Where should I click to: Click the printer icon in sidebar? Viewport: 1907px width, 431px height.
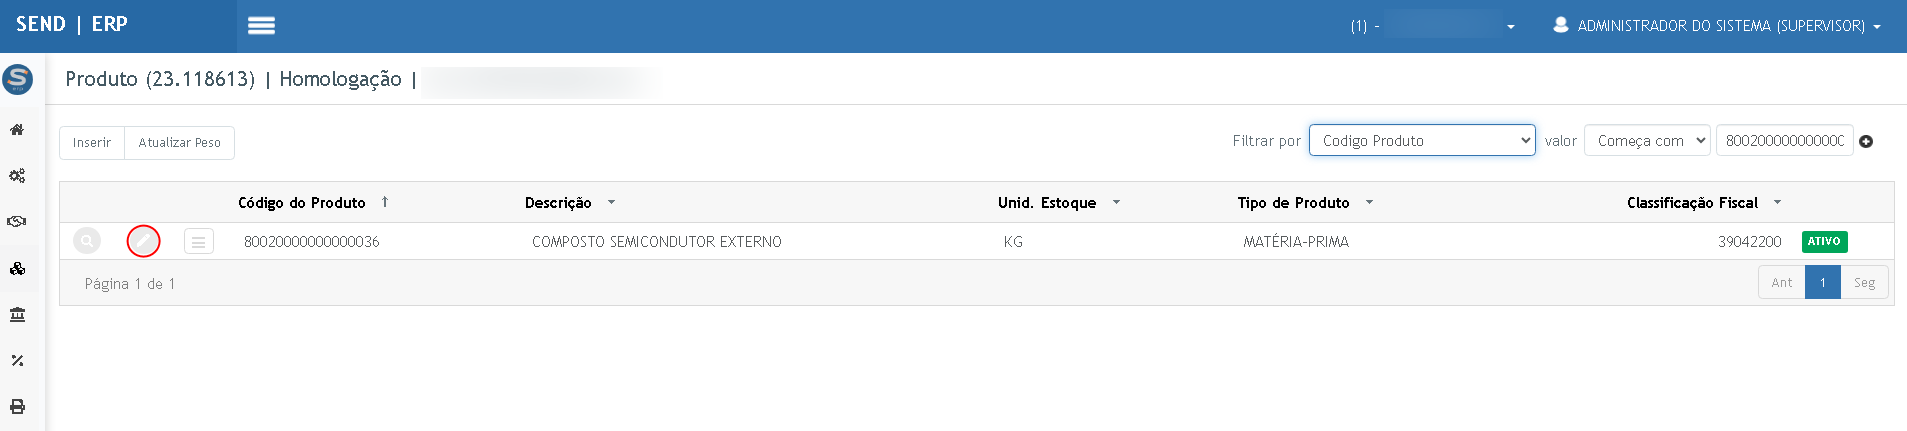pyautogui.click(x=17, y=407)
